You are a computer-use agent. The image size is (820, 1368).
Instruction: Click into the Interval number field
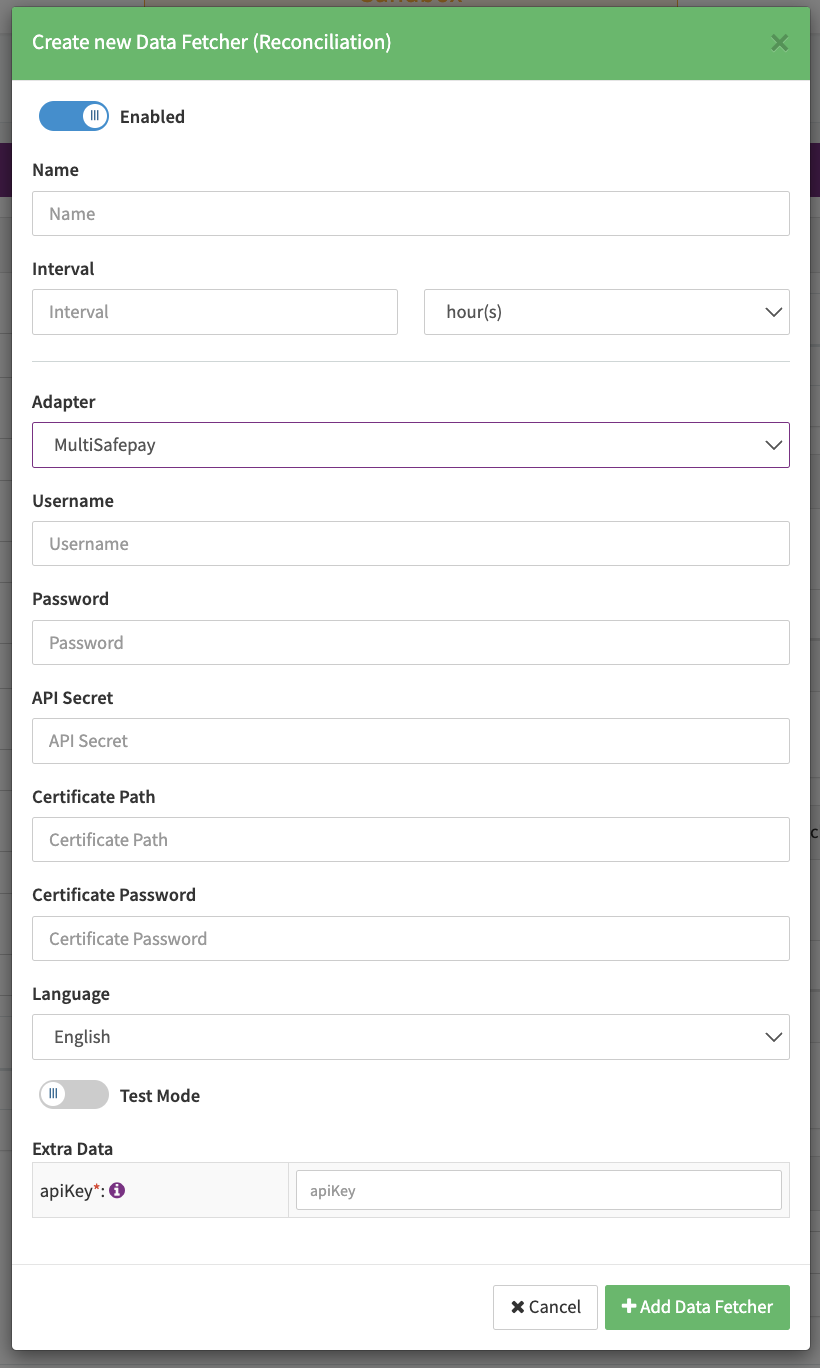[x=214, y=312]
